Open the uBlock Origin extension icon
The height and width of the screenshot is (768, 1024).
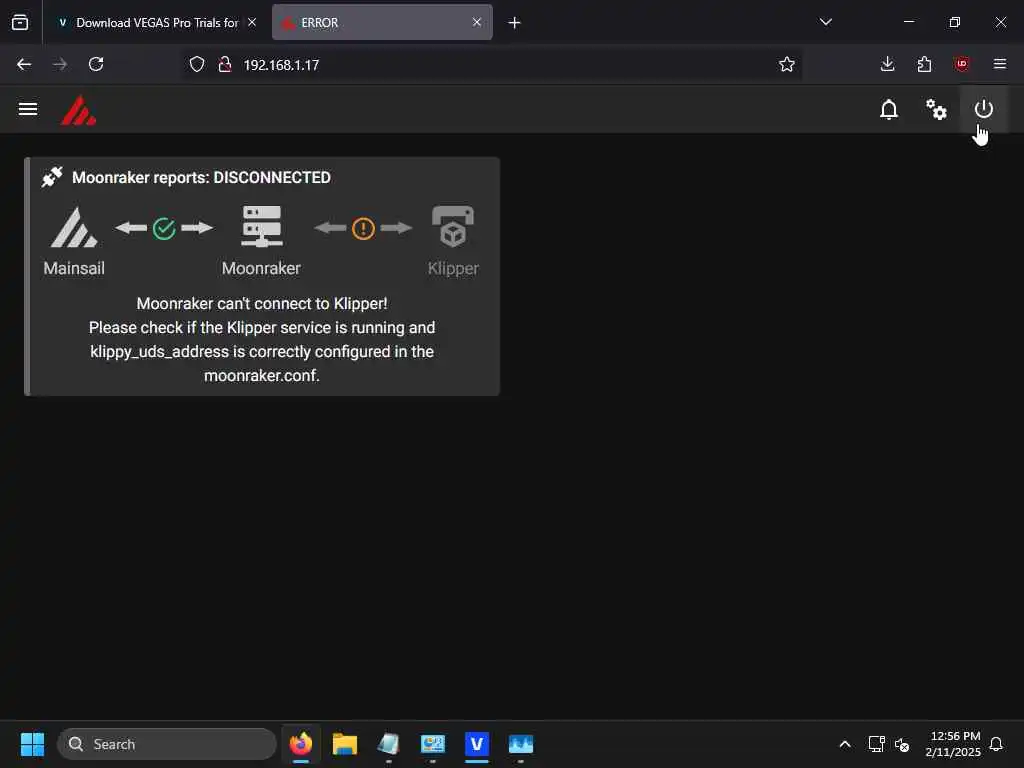point(961,64)
